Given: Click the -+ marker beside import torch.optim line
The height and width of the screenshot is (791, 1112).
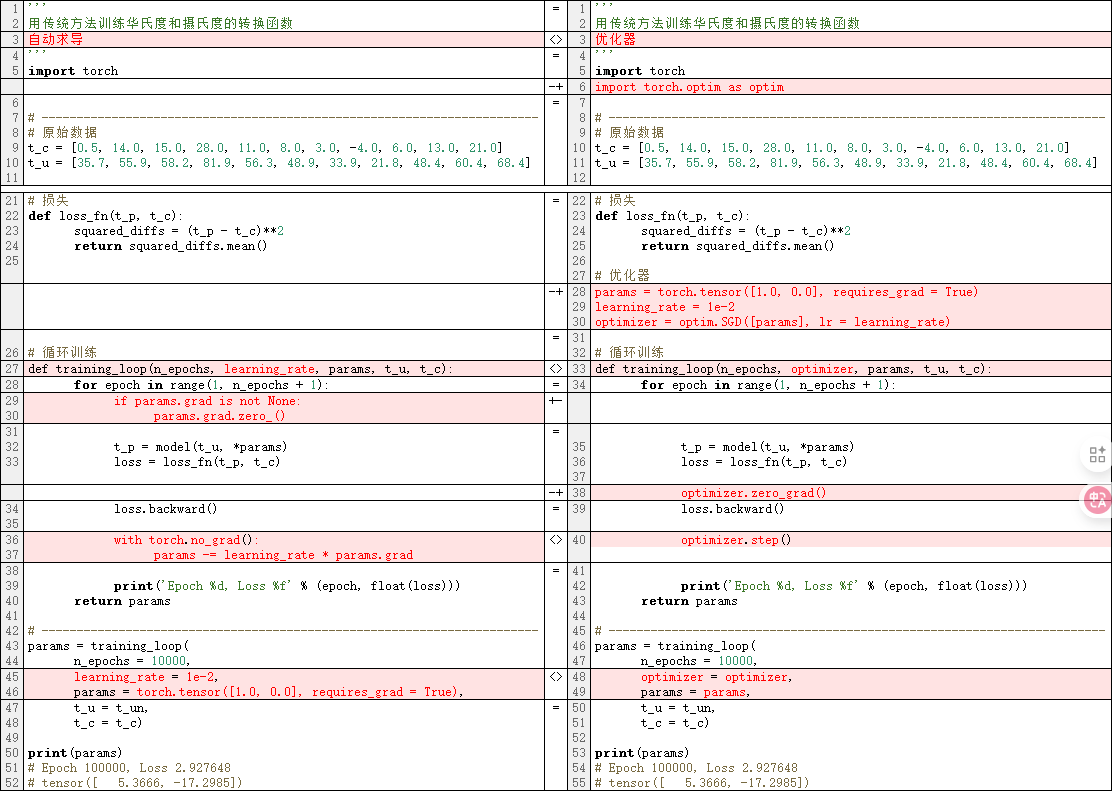Looking at the screenshot, I should pos(556,87).
